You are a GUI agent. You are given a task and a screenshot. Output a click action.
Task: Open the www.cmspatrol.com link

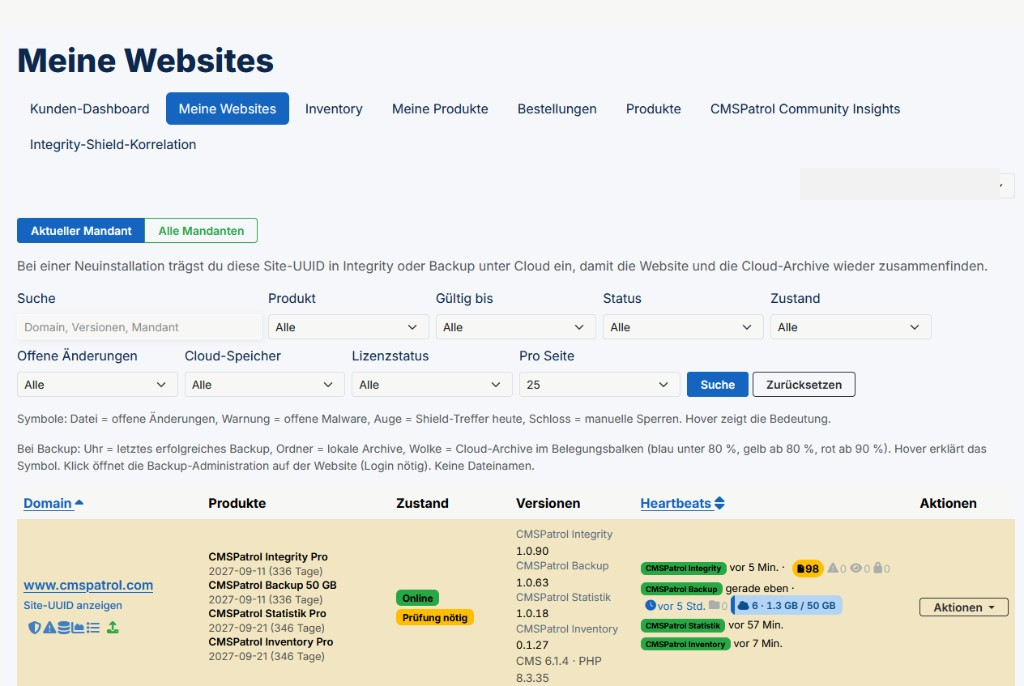[x=88, y=585]
